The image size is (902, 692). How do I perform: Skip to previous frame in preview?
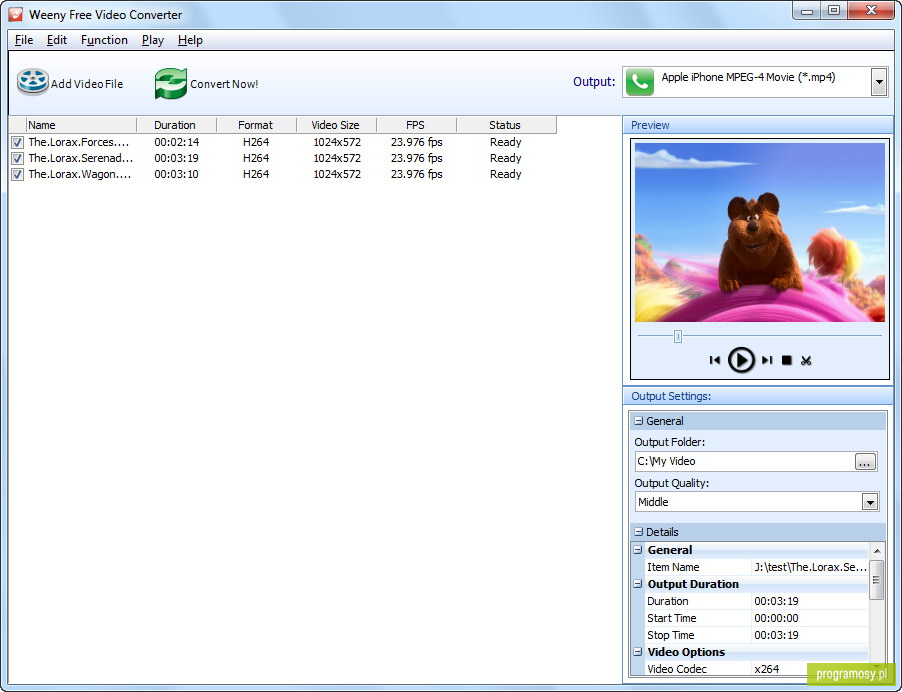click(x=714, y=360)
